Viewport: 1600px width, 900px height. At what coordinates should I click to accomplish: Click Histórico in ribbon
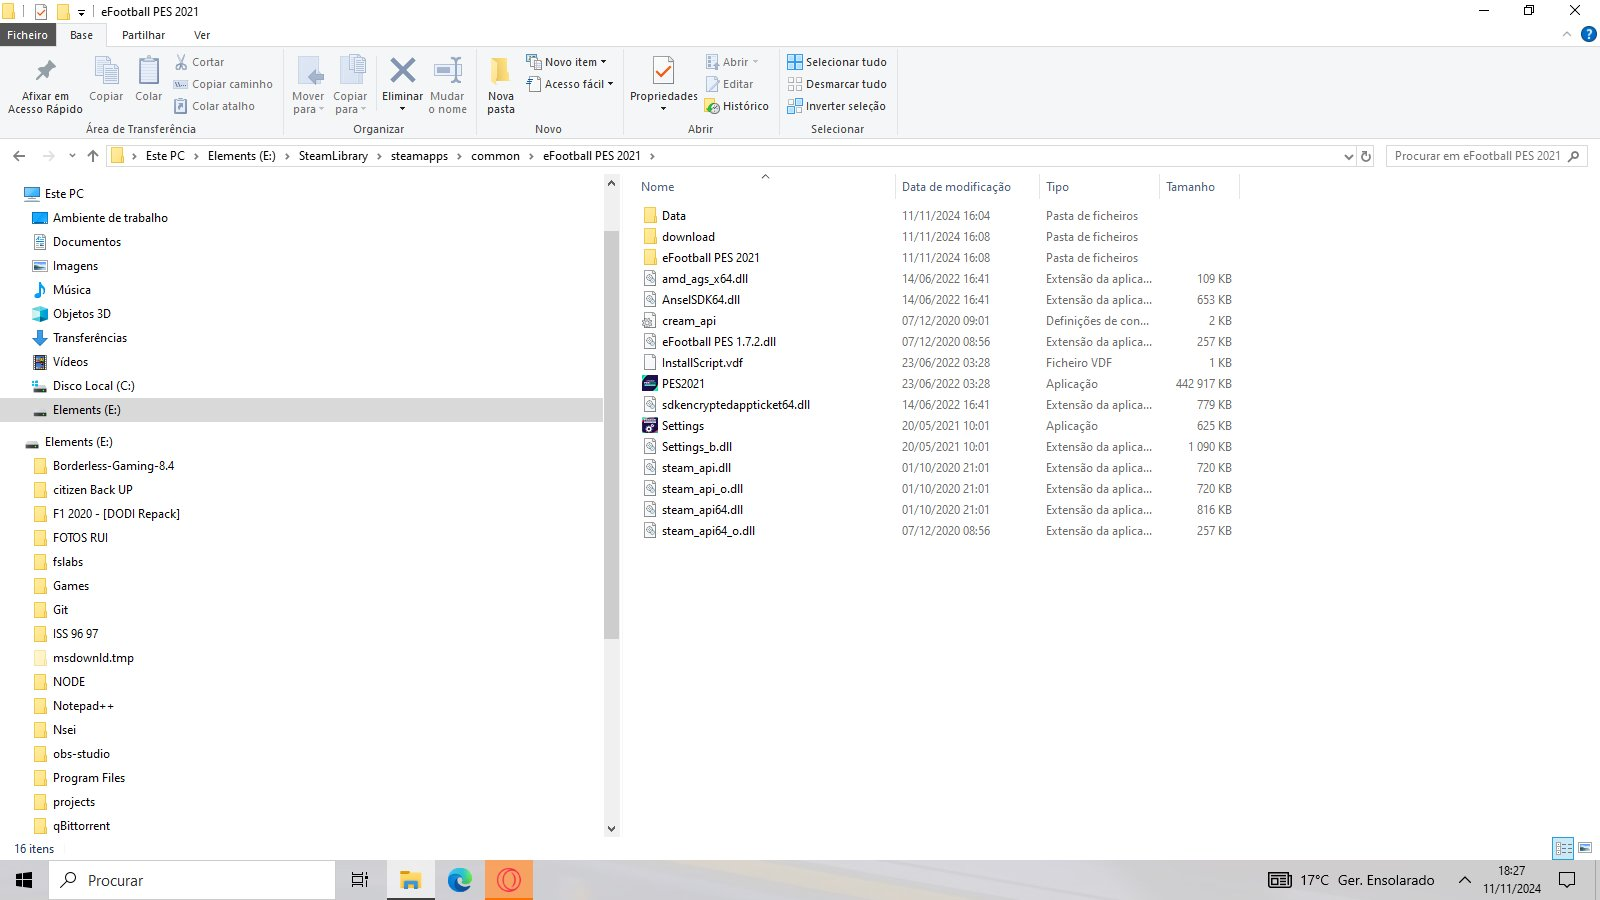[737, 106]
